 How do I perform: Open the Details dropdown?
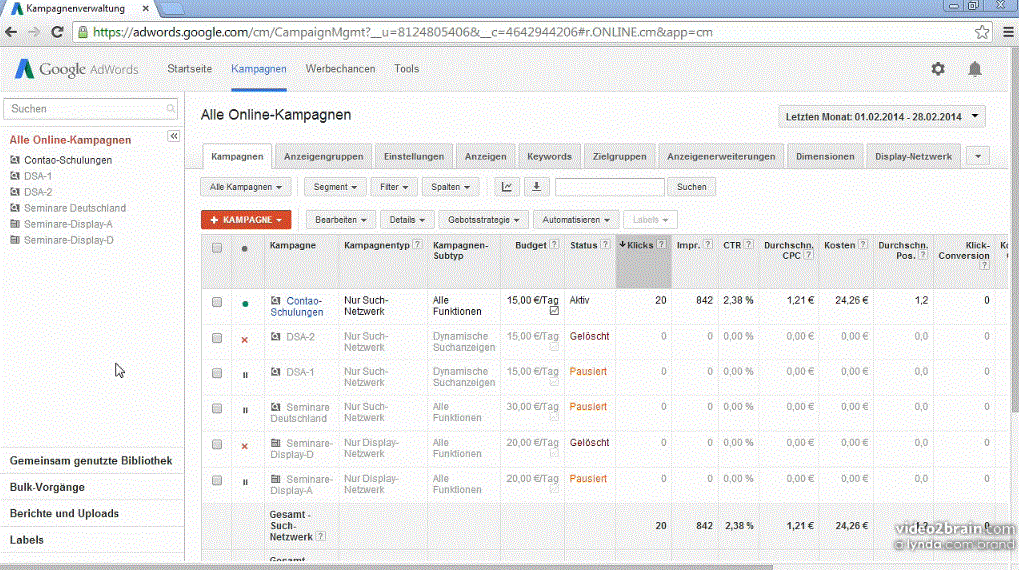(x=407, y=220)
